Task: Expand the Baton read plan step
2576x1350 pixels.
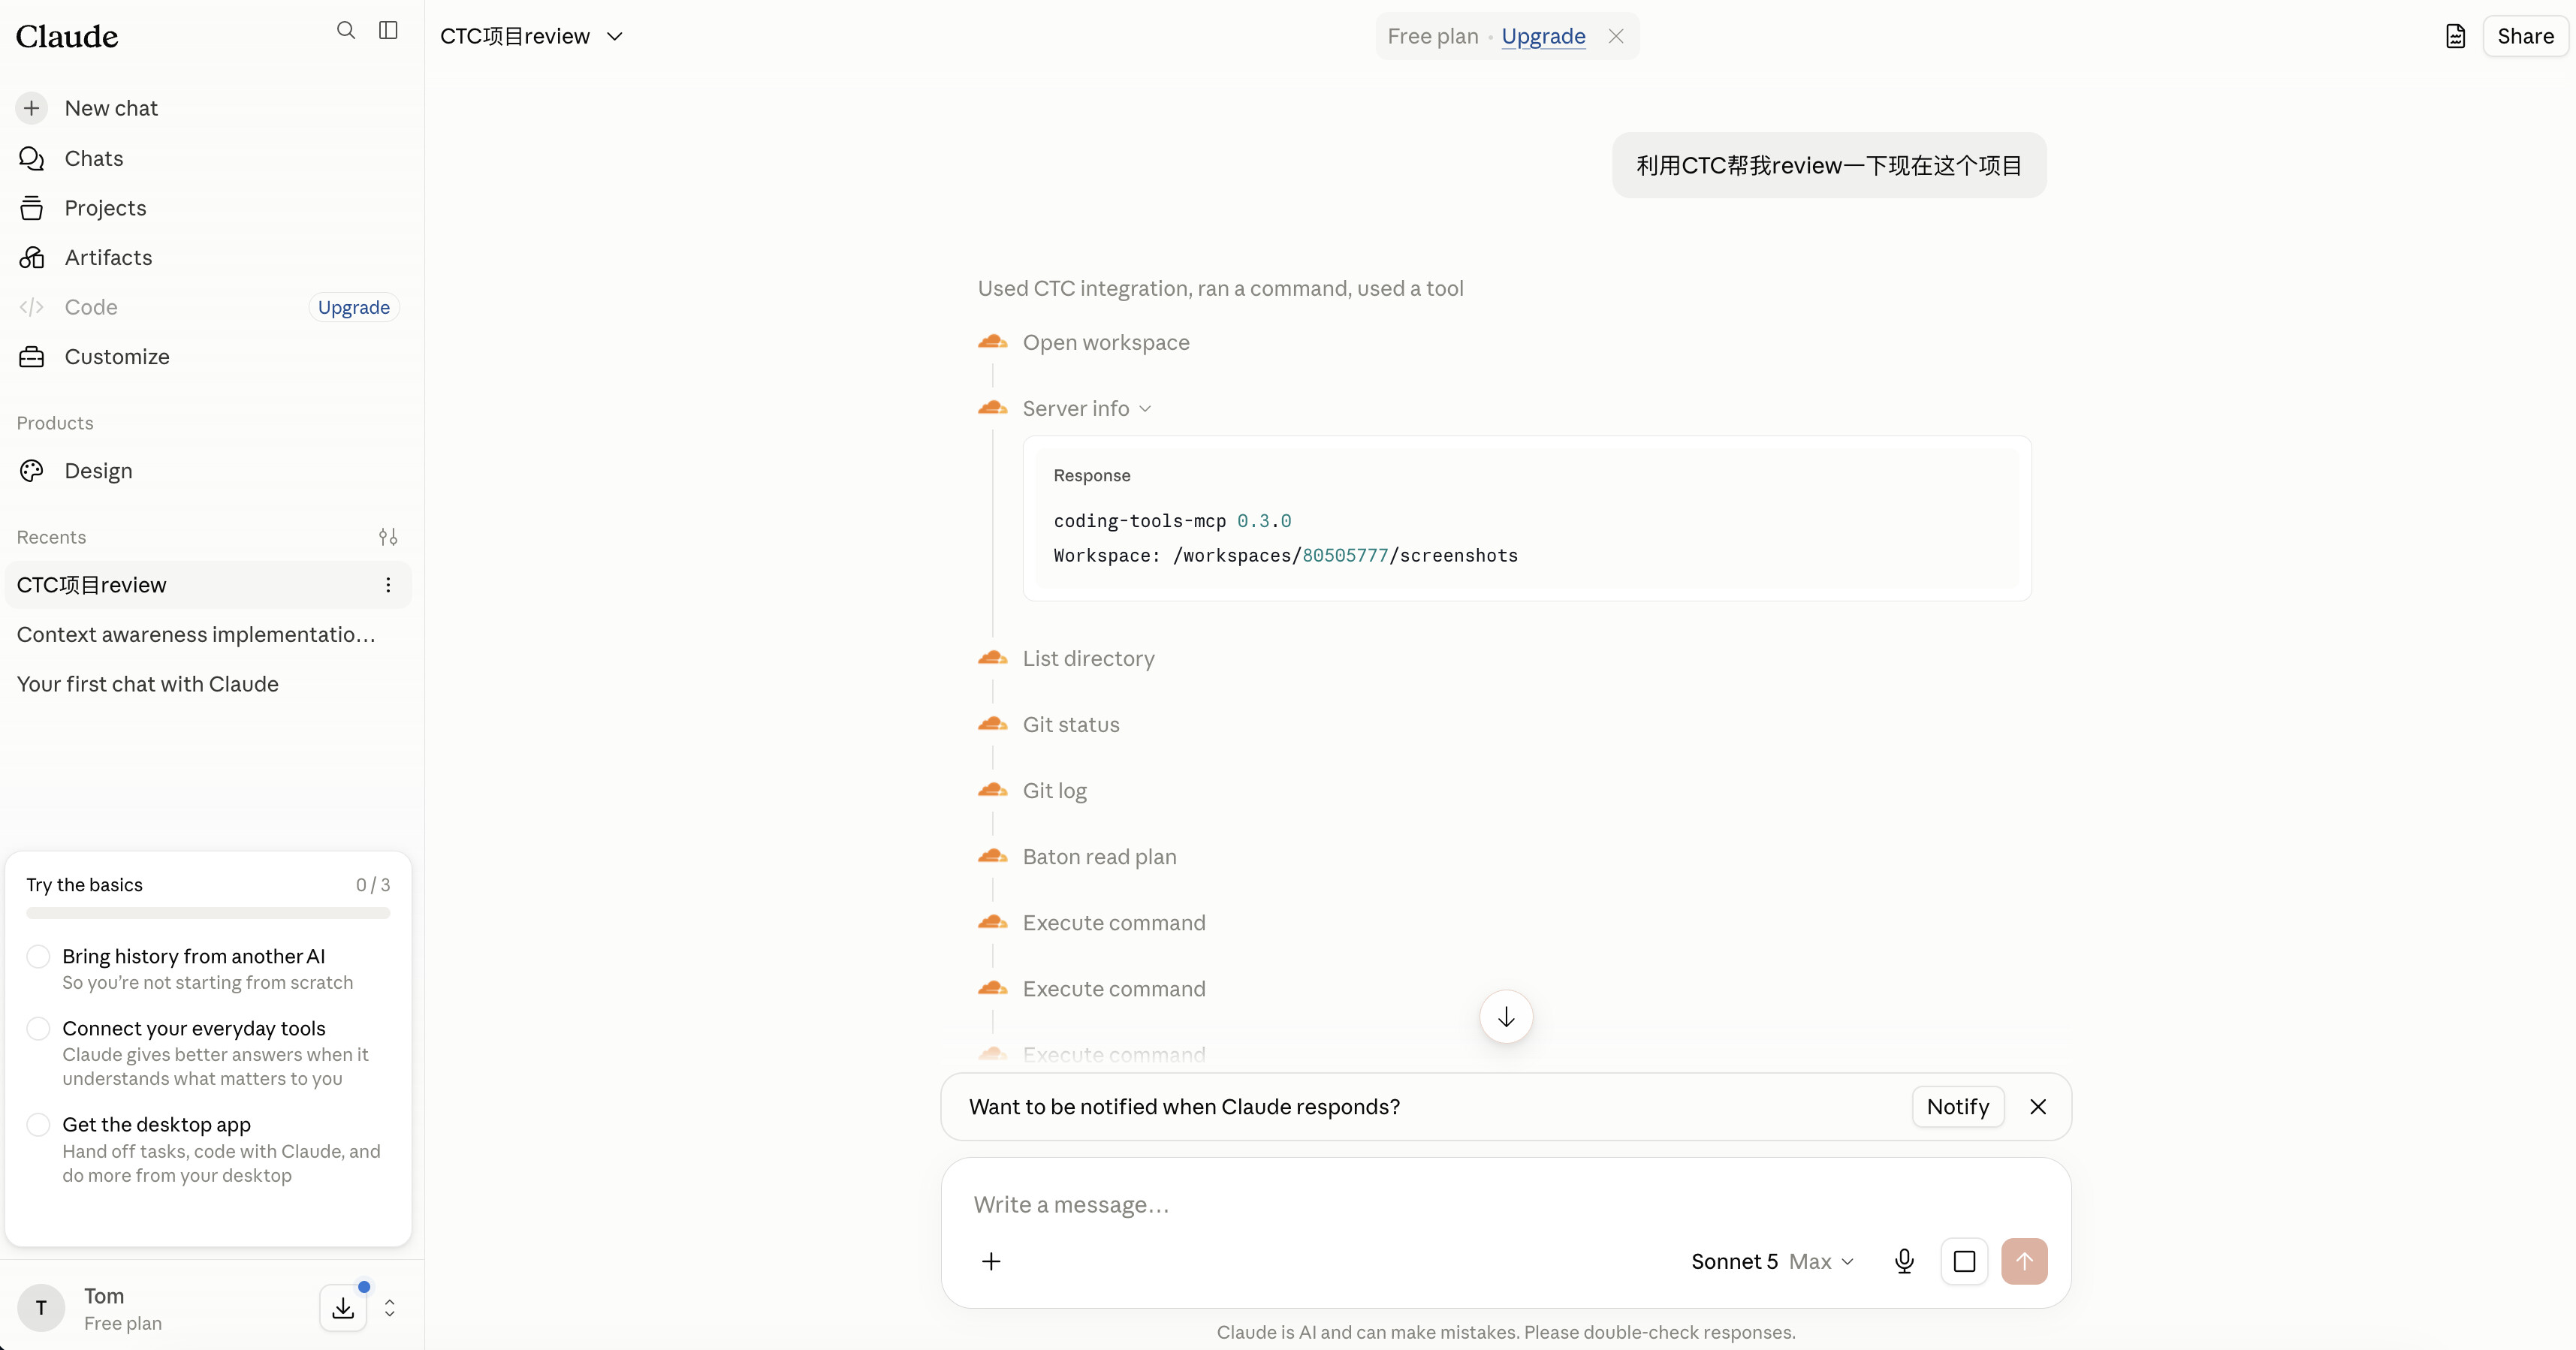Action: [1099, 856]
